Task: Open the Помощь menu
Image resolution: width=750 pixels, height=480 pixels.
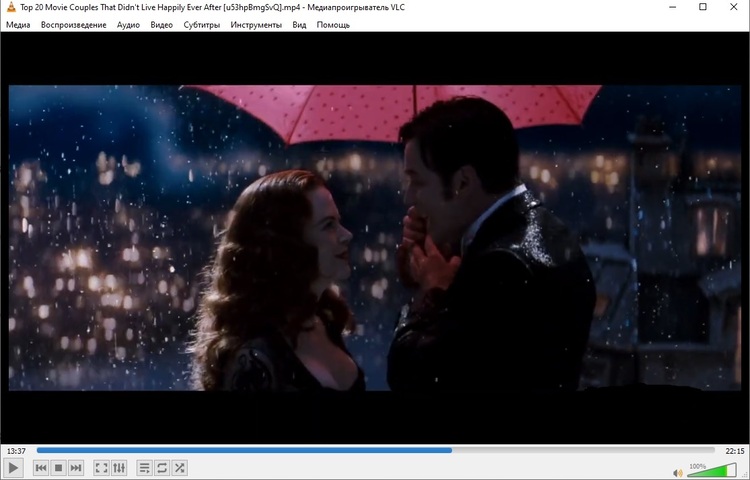Action: (x=333, y=25)
